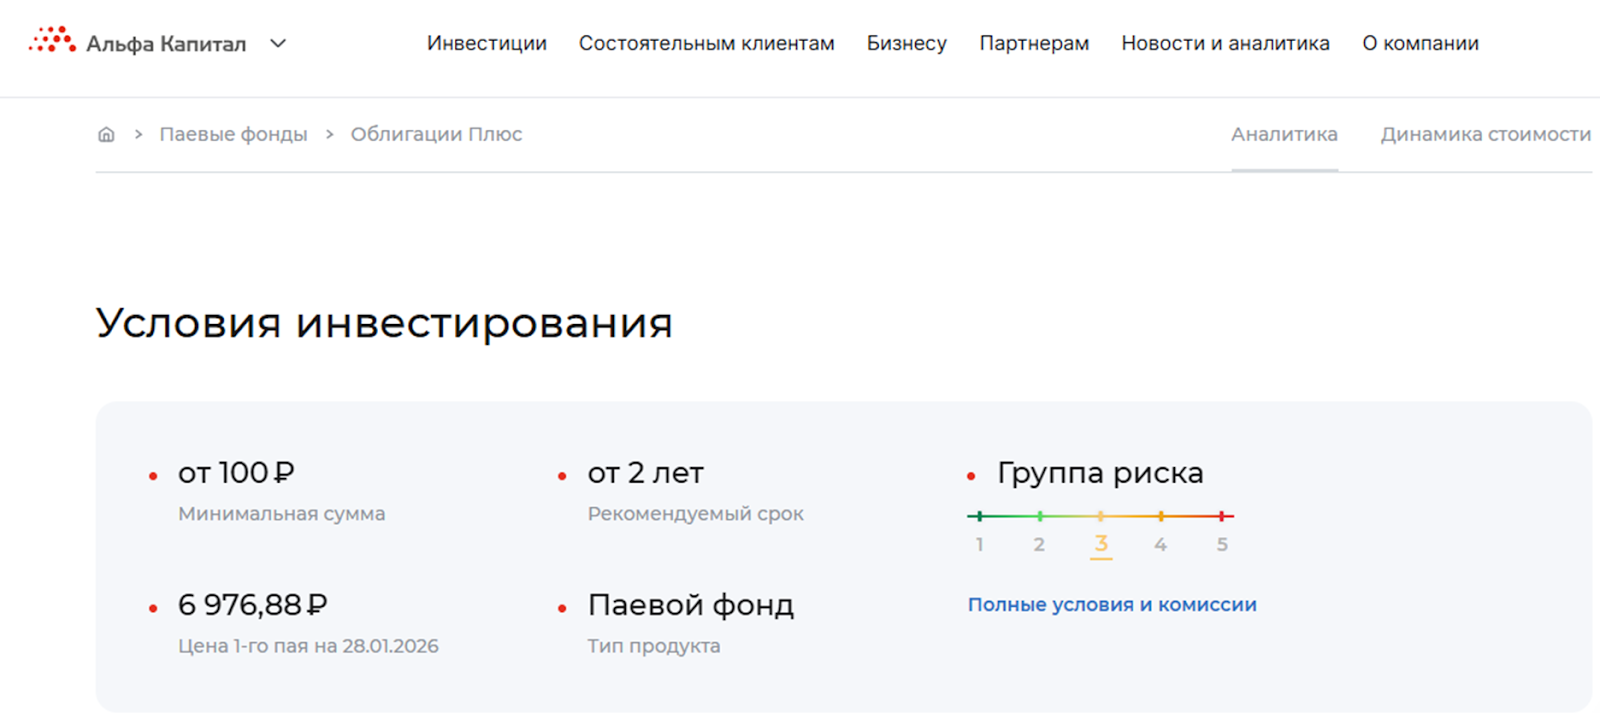Viewport: 1600px width, 713px height.
Task: Switch to the Аналитика tab
Action: (x=1284, y=134)
